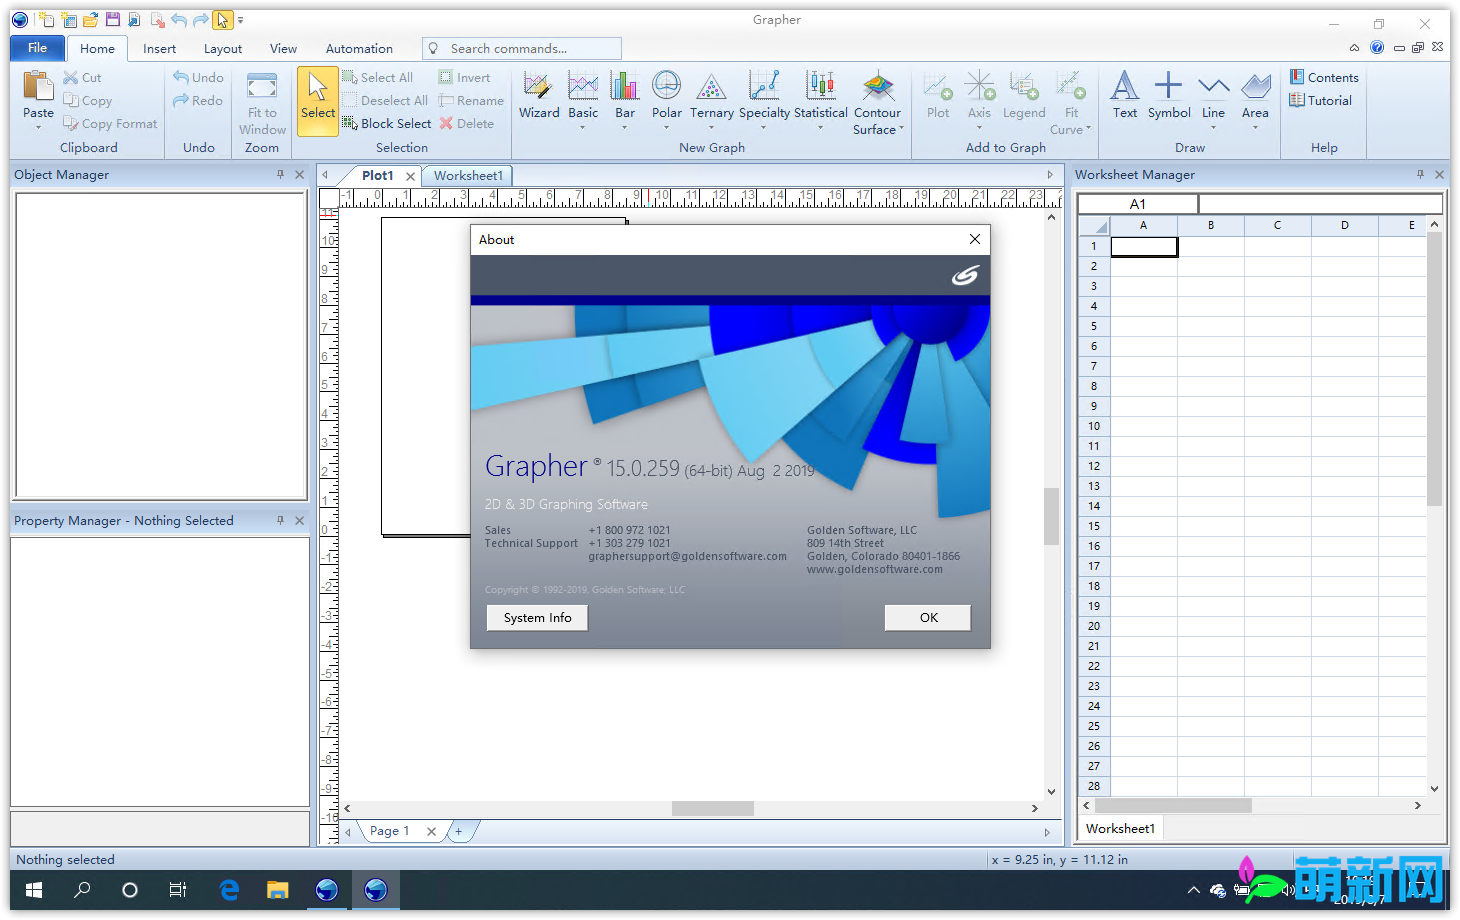The height and width of the screenshot is (920, 1460).
Task: Click Add Plot to graph
Action: [938, 96]
